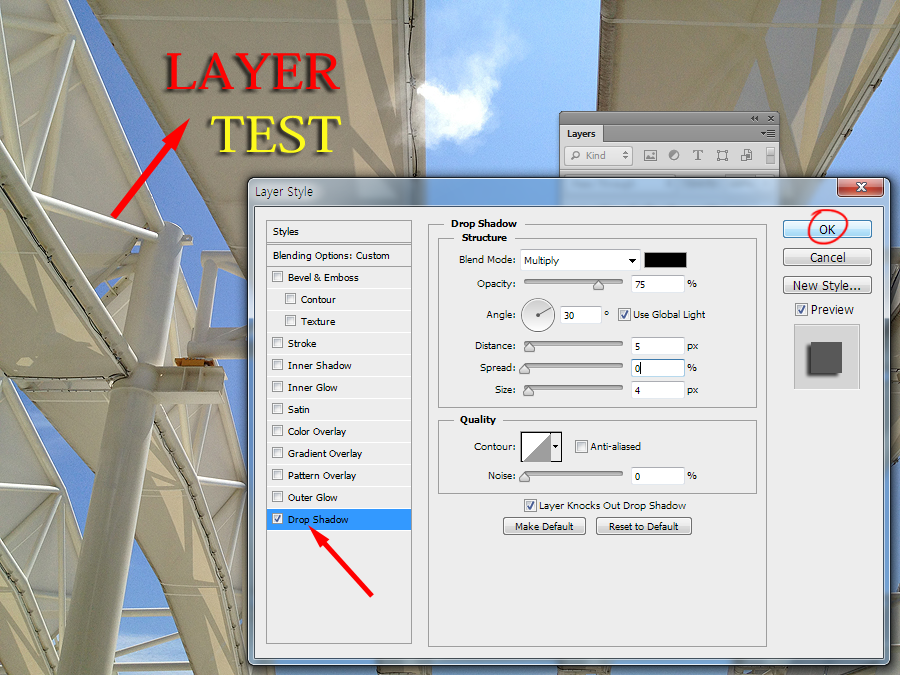The height and width of the screenshot is (675, 900).
Task: Open the Blend Mode Multiply dropdown
Action: tap(580, 260)
